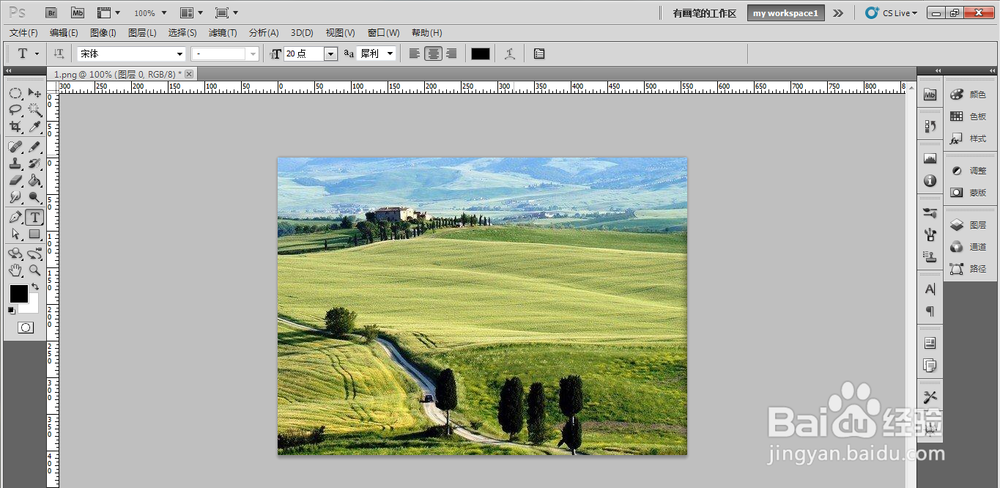The height and width of the screenshot is (488, 1000).
Task: Align text right
Action: (452, 54)
